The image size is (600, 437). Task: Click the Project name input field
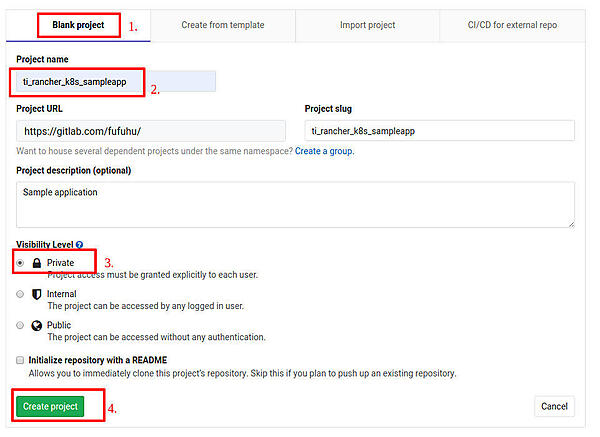116,82
